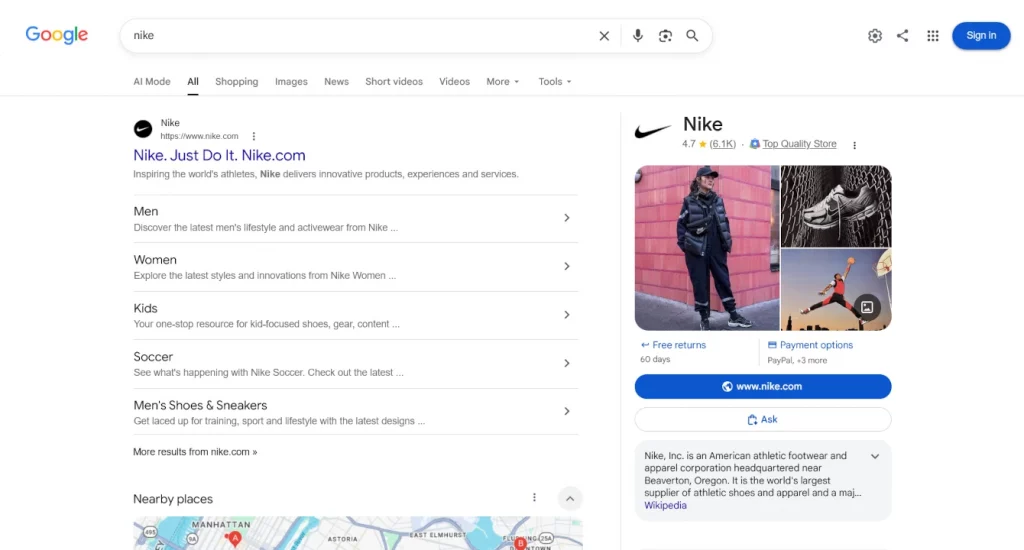
Task: Click the share icon in header
Action: [x=903, y=36]
